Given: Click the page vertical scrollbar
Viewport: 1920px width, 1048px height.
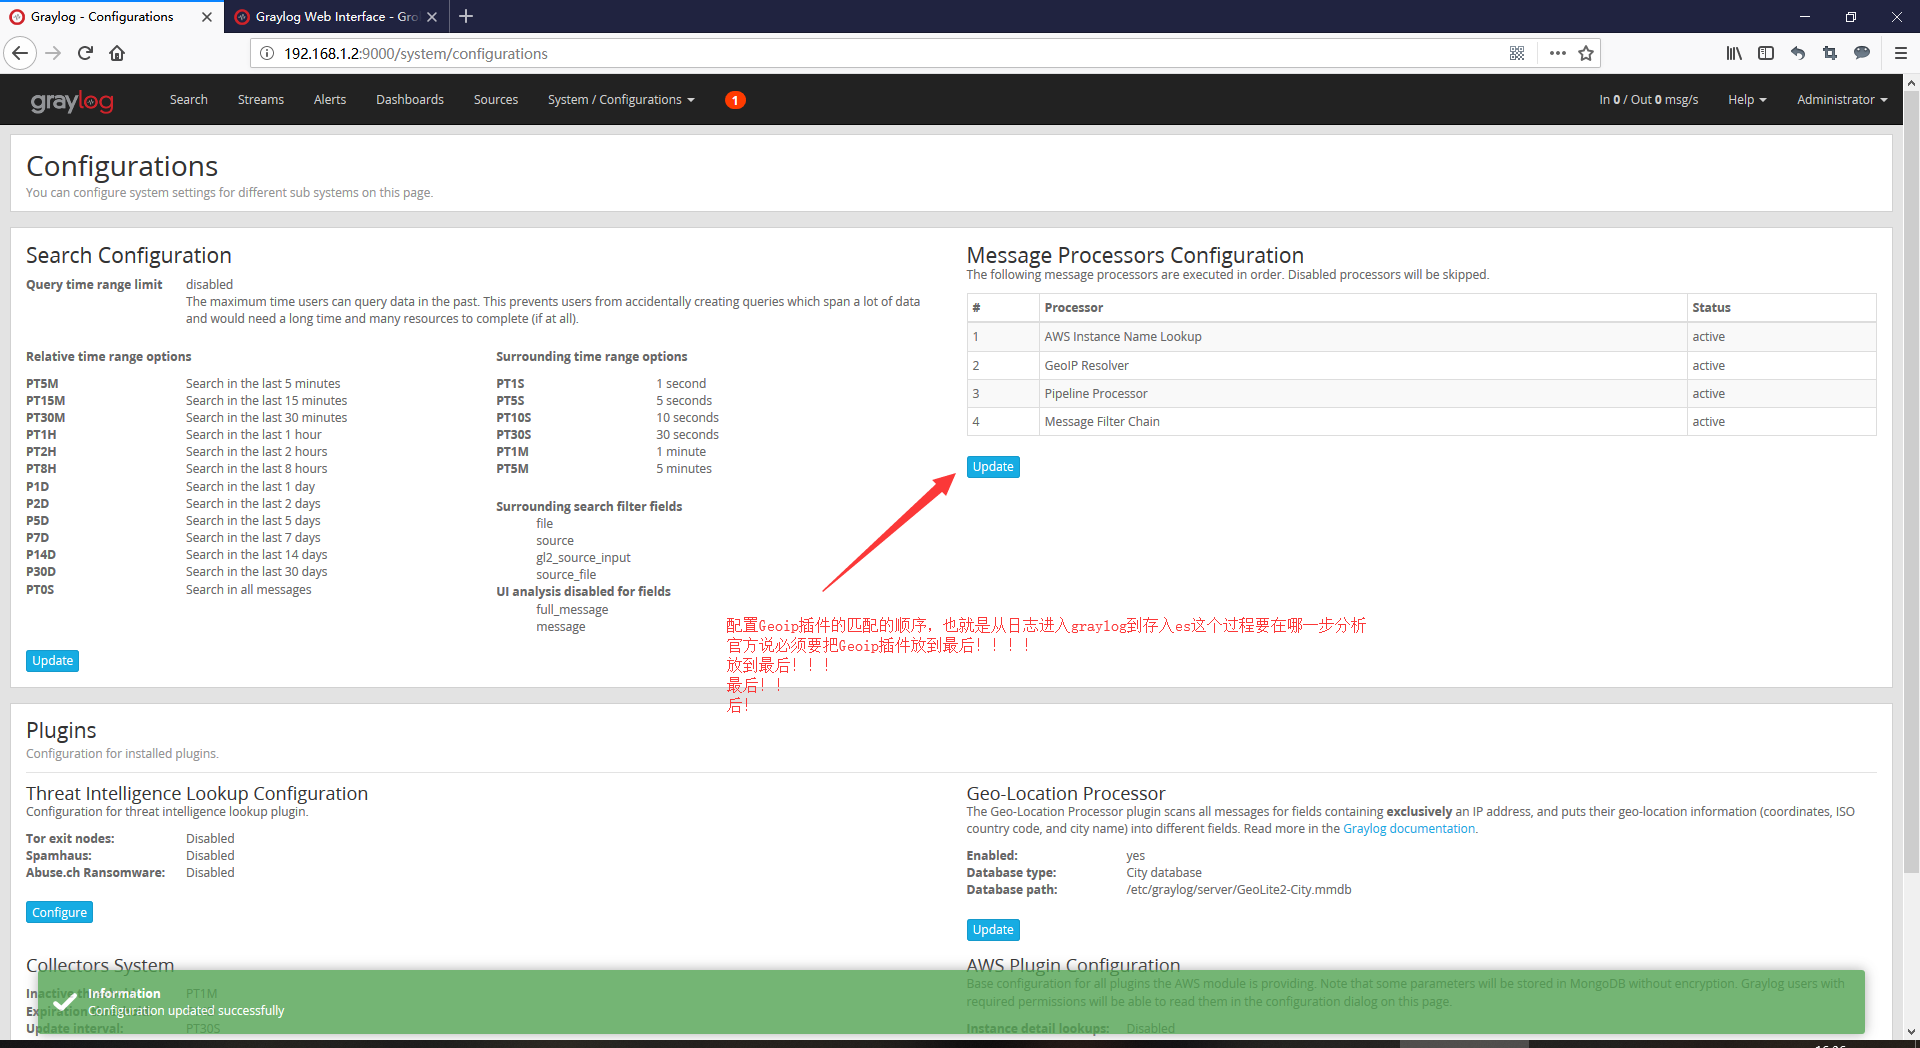Looking at the screenshot, I should (1911, 480).
